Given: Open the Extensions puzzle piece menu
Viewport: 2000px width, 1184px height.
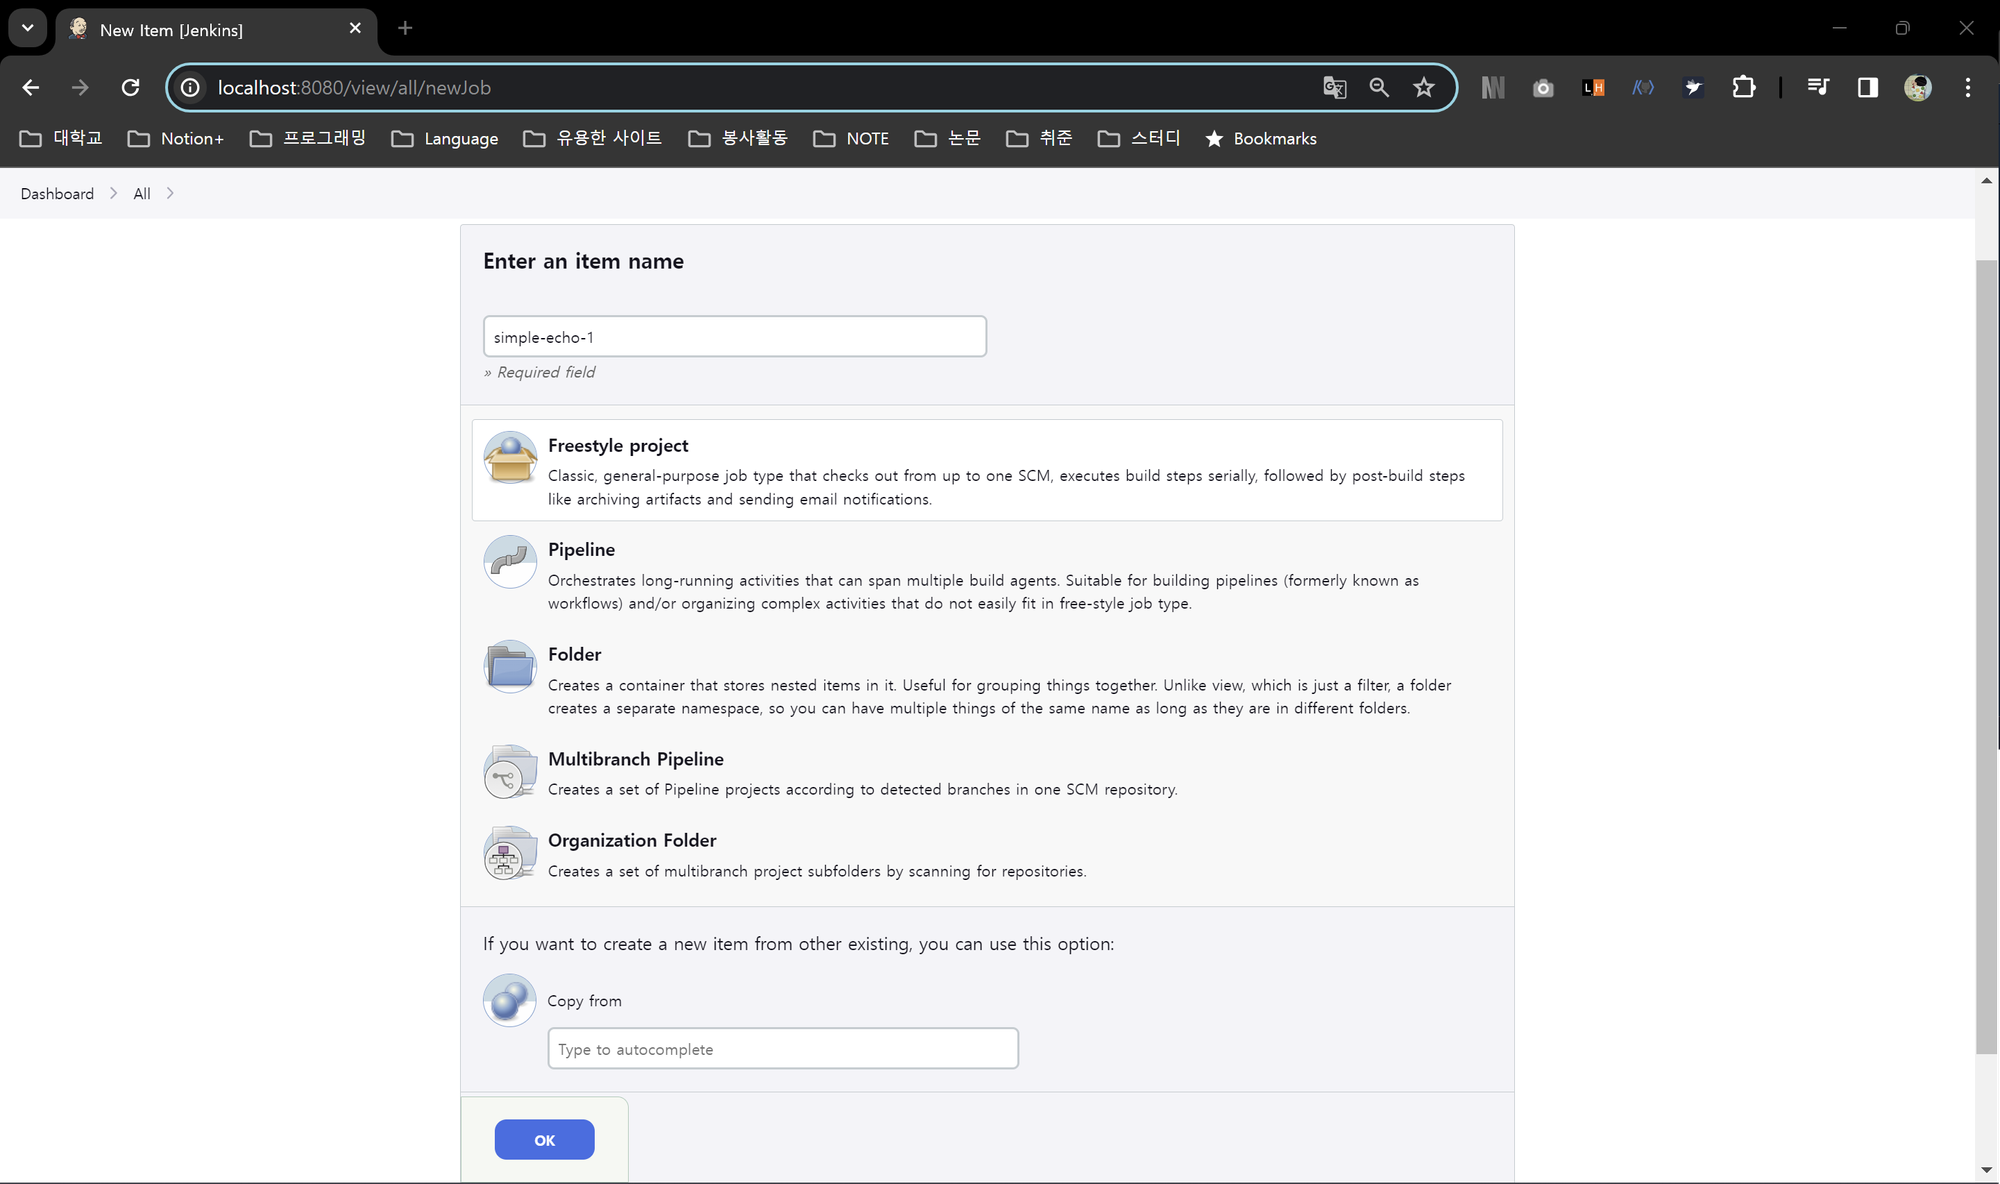Looking at the screenshot, I should [1743, 88].
